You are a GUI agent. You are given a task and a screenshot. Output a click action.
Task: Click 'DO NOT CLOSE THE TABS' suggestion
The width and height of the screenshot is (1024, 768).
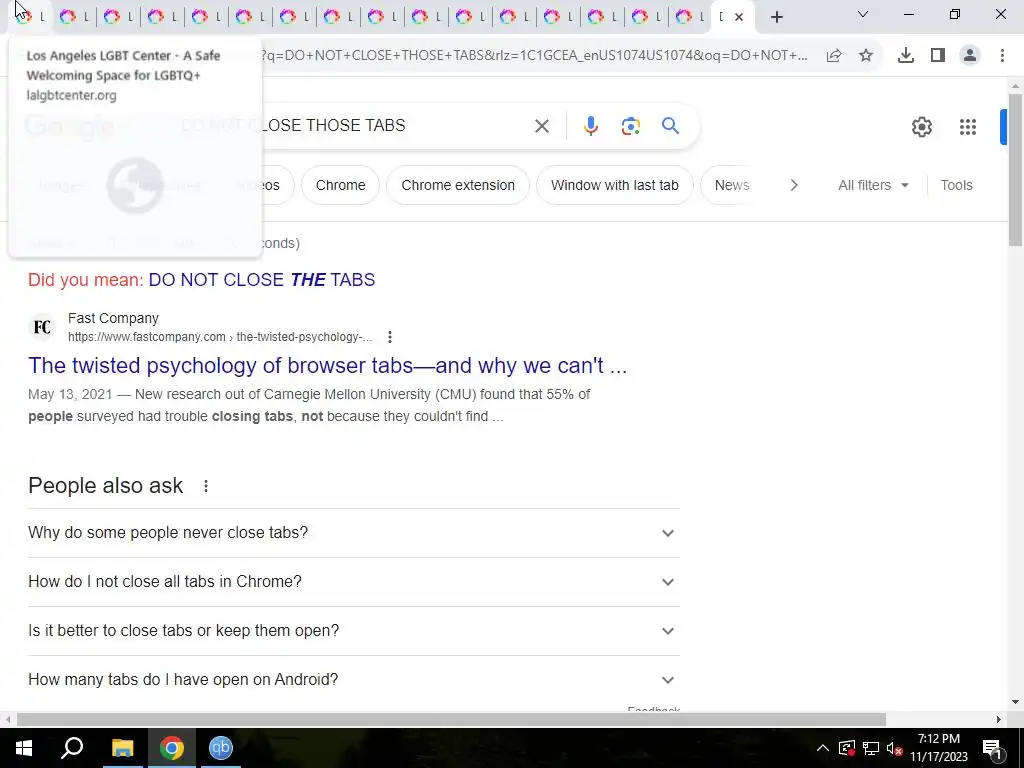click(x=262, y=280)
